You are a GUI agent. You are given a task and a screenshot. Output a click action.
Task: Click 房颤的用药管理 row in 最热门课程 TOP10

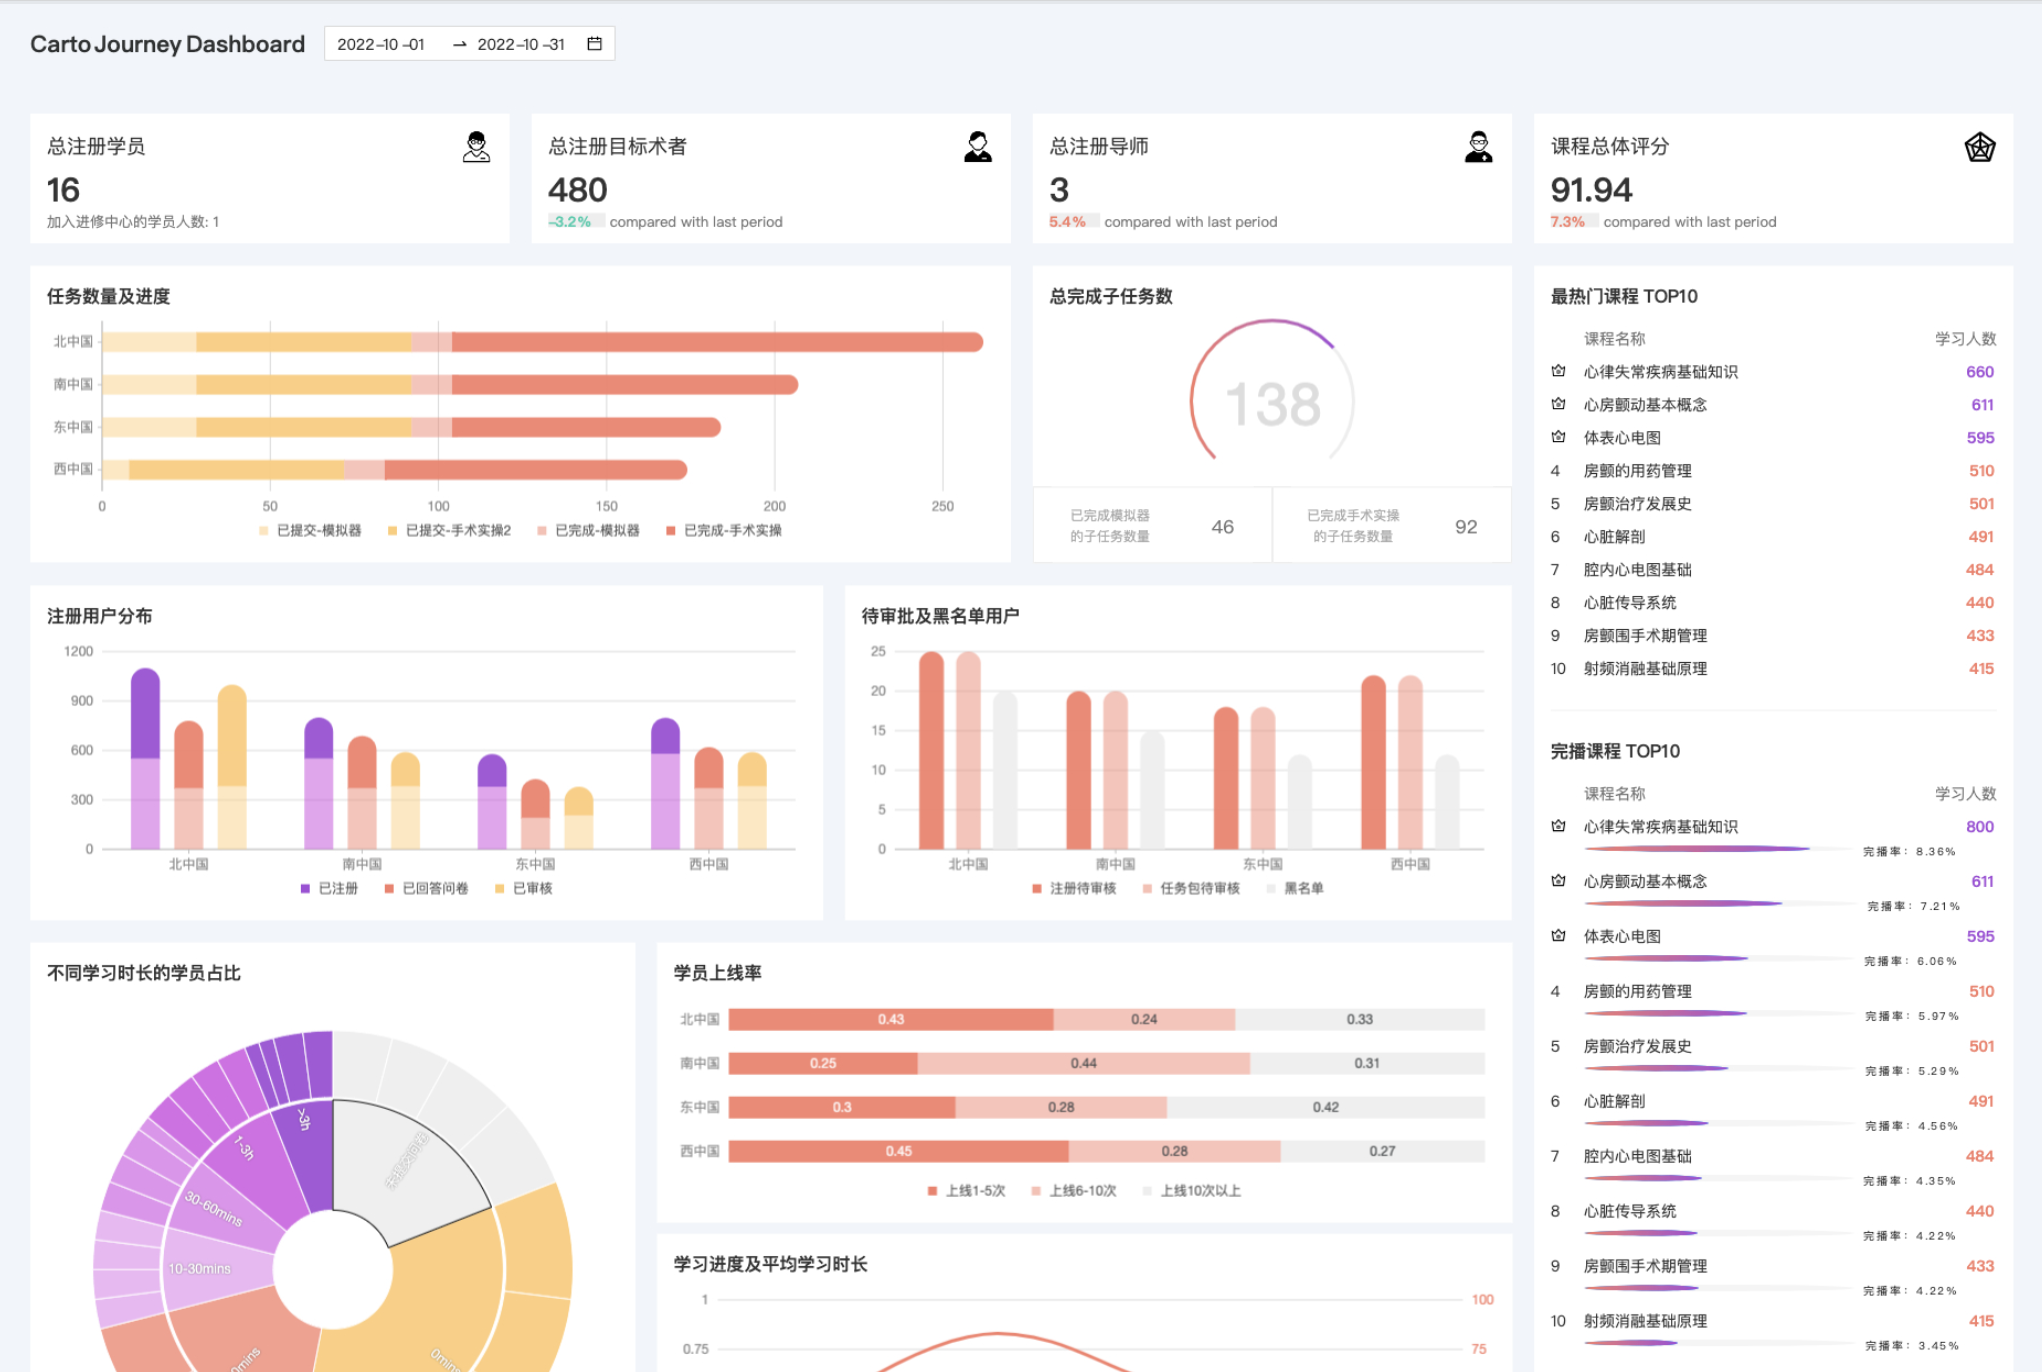tap(1772, 470)
